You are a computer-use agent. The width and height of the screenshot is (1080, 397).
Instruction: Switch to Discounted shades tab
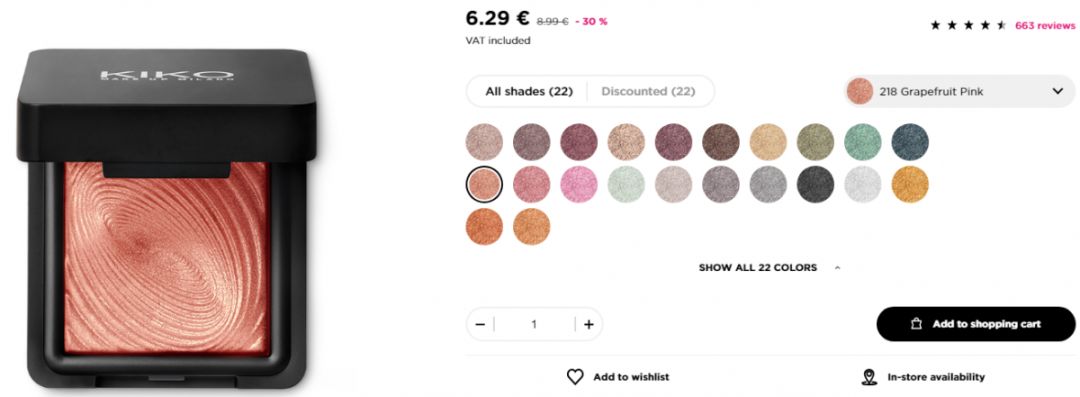tap(648, 92)
